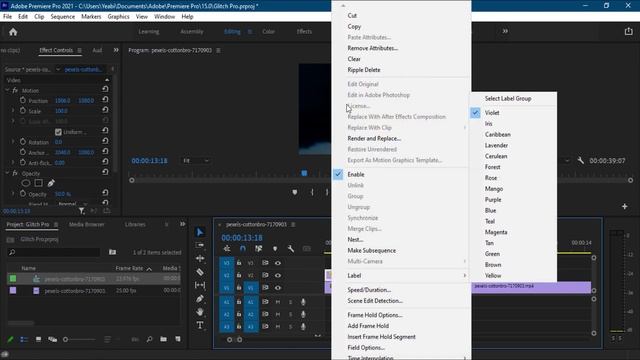Viewport: 640px width, 360px height.
Task: Select the Selection tool arrow
Action: tap(200, 232)
